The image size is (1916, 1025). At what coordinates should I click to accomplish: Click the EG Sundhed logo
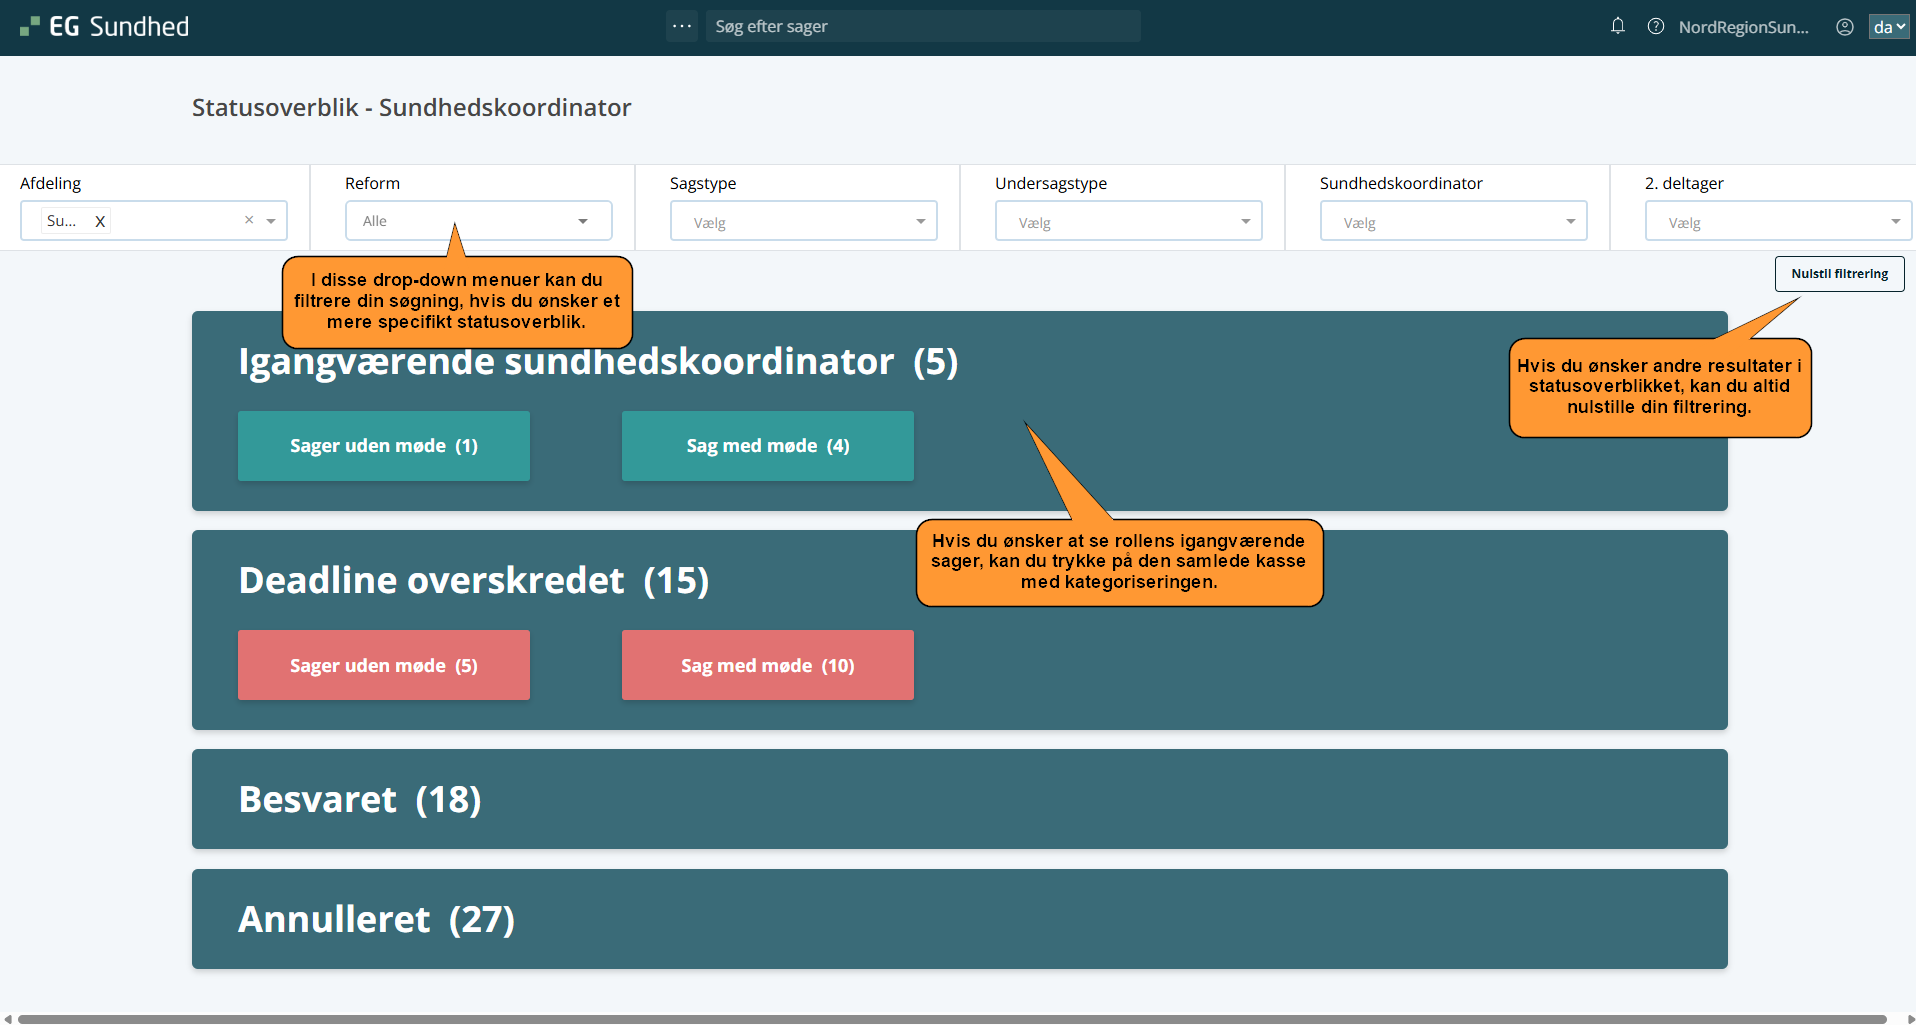tap(105, 27)
